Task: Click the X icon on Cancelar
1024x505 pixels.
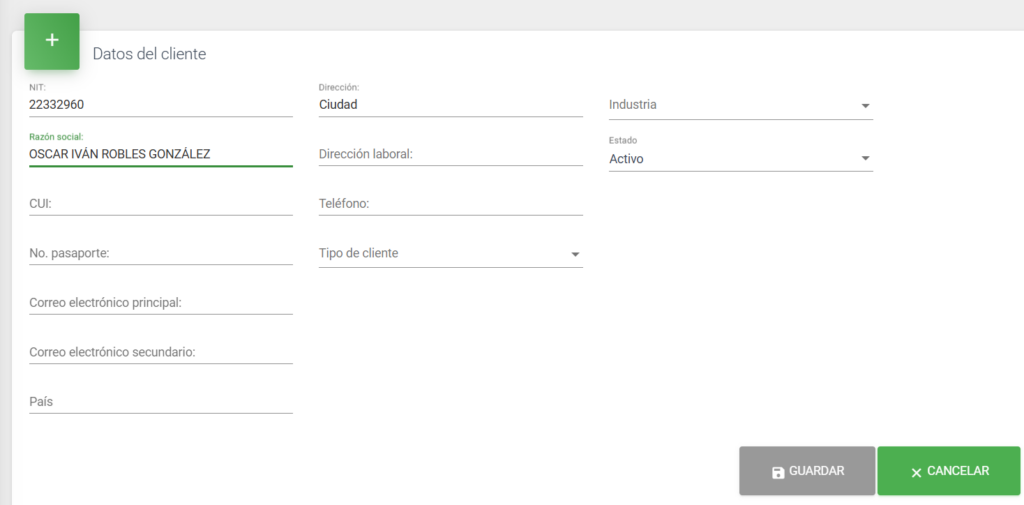Action: coord(916,472)
